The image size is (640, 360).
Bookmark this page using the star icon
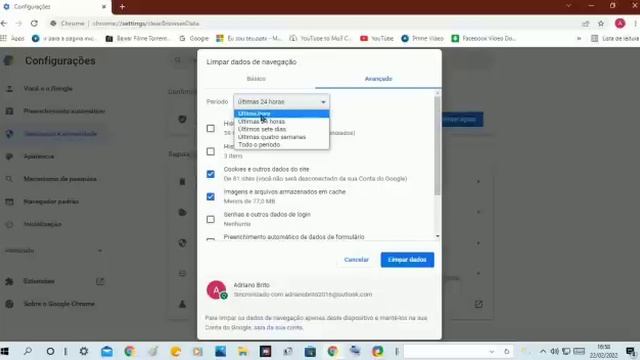click(x=601, y=24)
